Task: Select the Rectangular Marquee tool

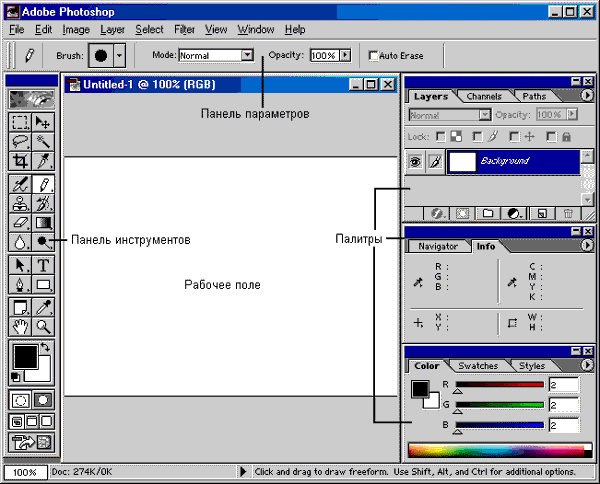Action: click(20, 122)
